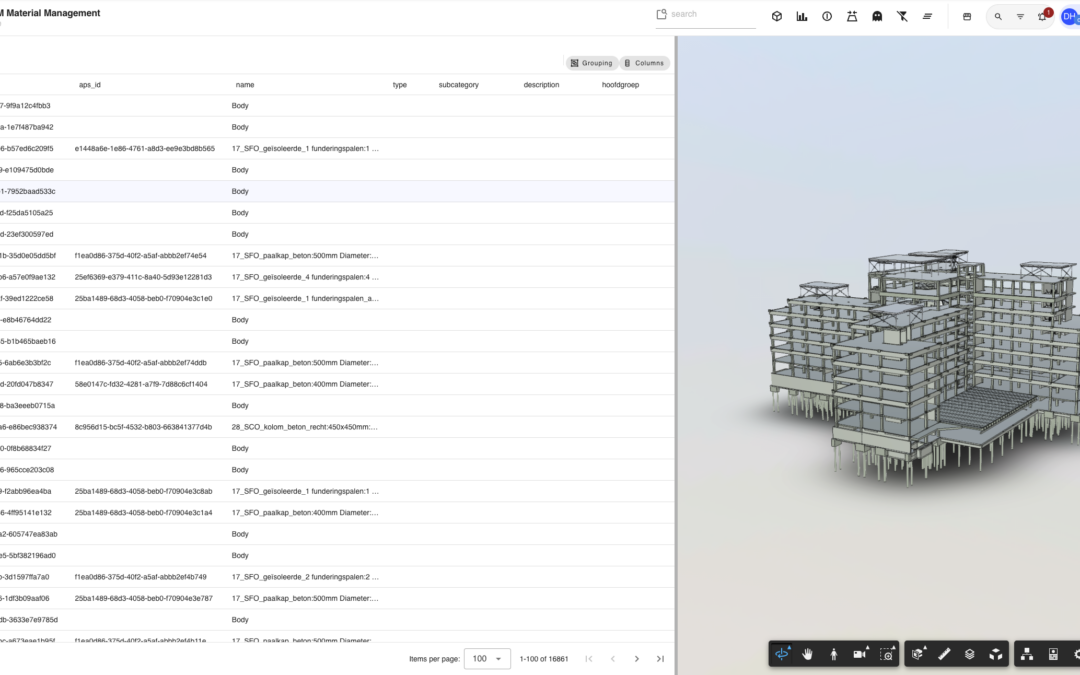The width and height of the screenshot is (1080, 675).
Task: Activate the Explode model tool
Action: tap(996, 654)
